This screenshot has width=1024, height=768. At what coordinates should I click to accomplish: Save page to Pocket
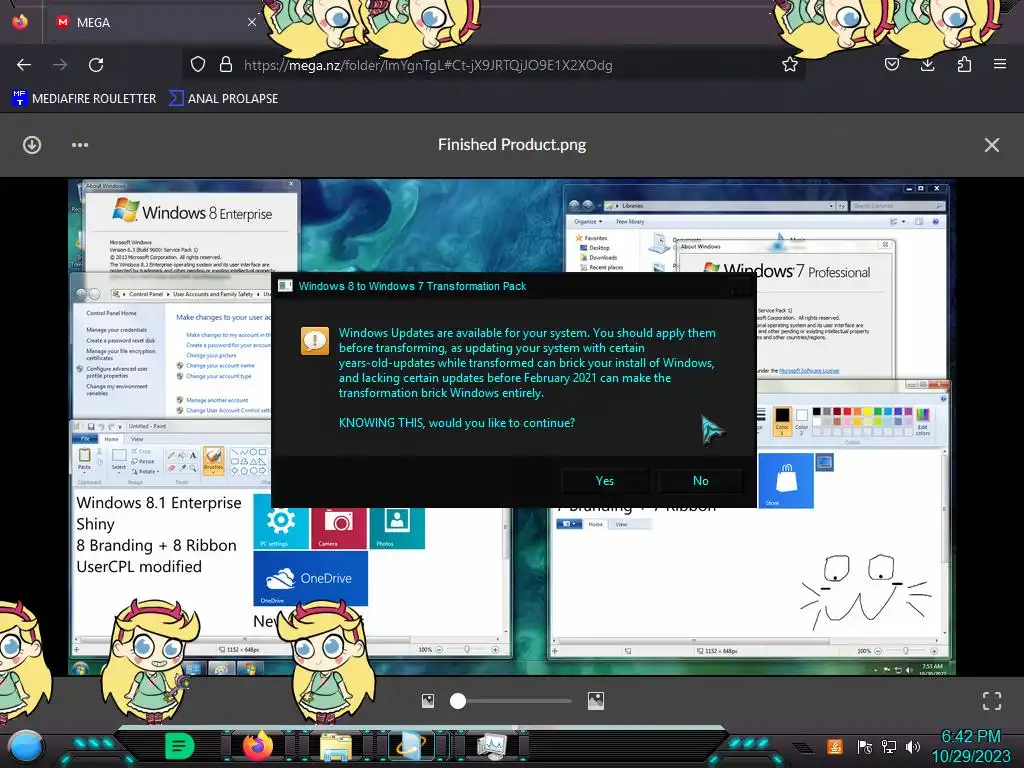pos(892,65)
